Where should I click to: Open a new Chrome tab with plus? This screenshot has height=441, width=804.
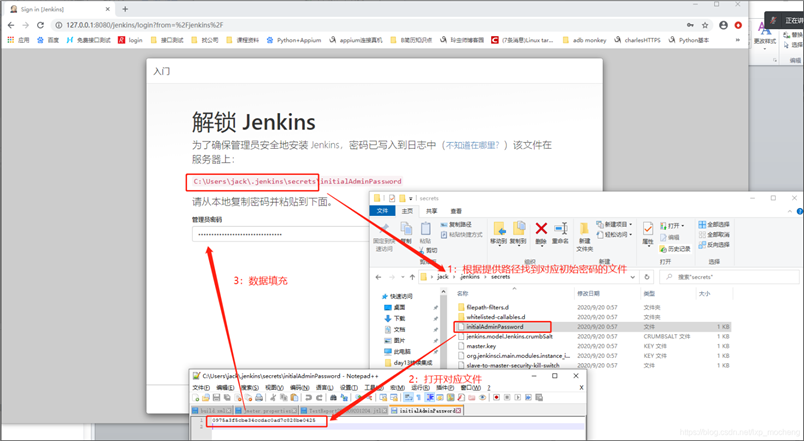tap(125, 9)
